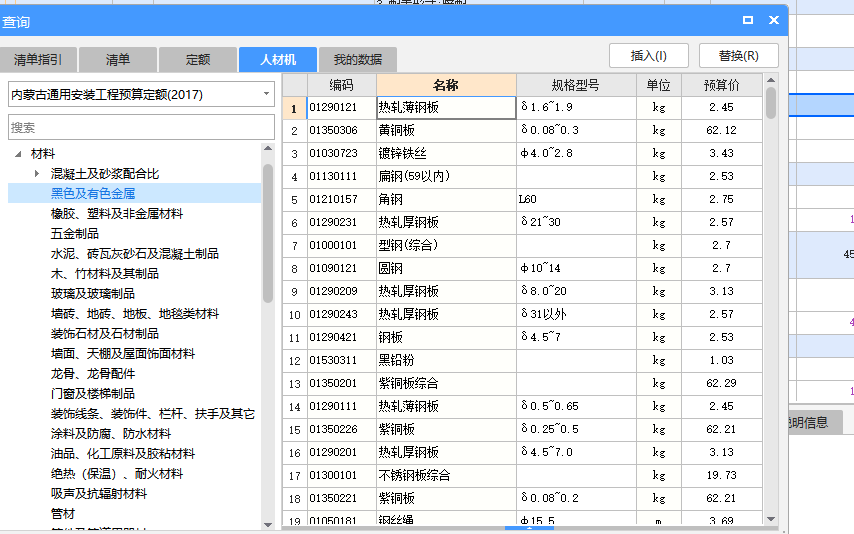Select the 人材机 tab
Image resolution: width=854 pixels, height=534 pixels.
coord(278,59)
